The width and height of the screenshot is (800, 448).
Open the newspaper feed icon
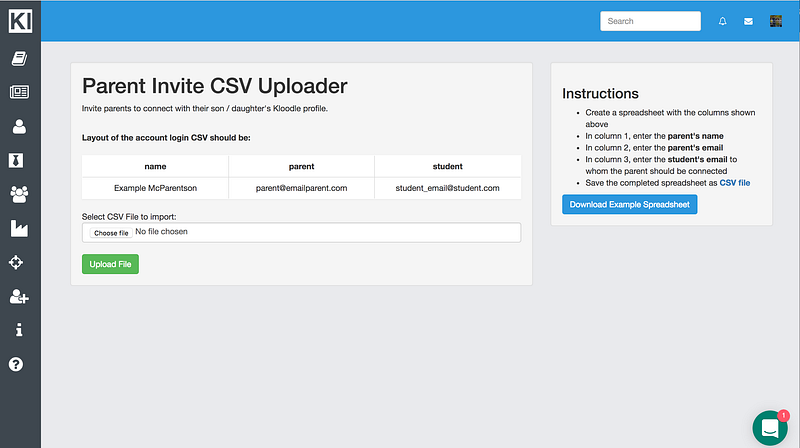19,92
